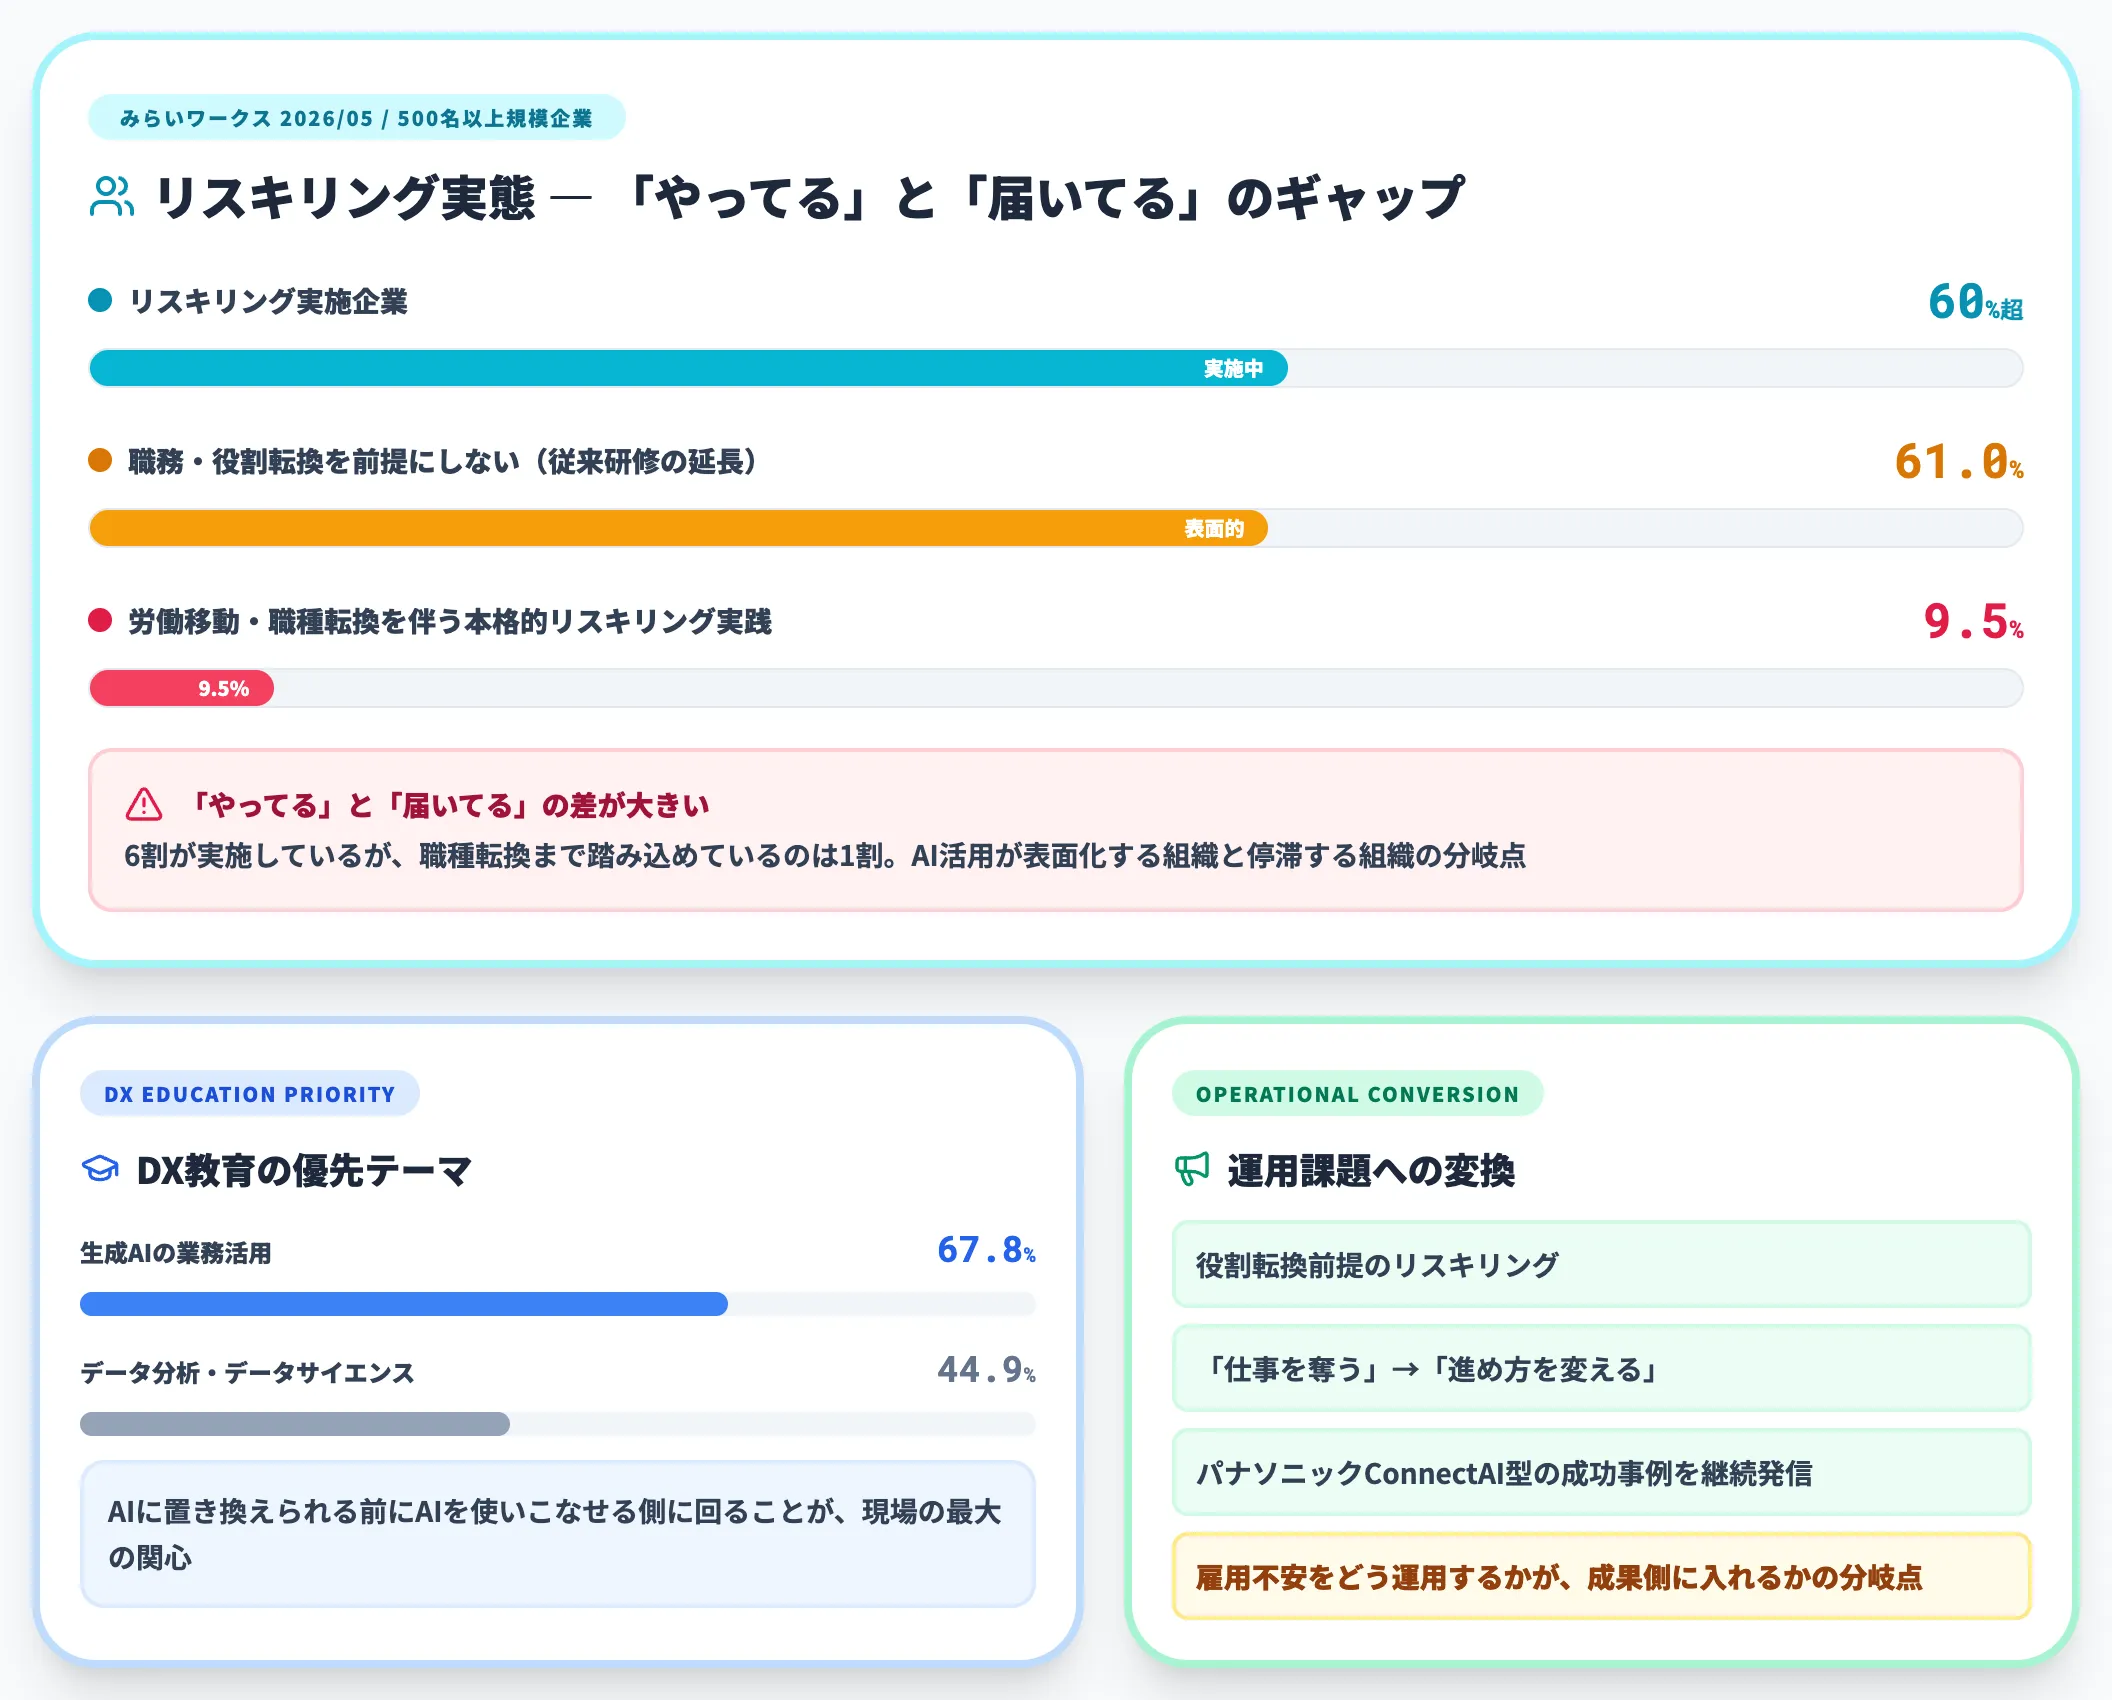Select the 「仕事を奪う」→「進め方を変える」 item
2112x1700 pixels.
(x=1602, y=1369)
